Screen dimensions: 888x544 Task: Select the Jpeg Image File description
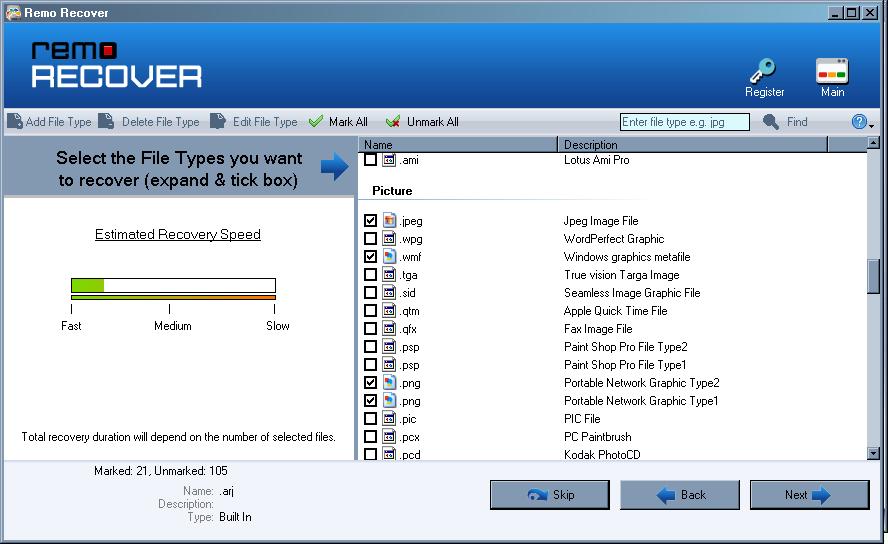click(601, 221)
